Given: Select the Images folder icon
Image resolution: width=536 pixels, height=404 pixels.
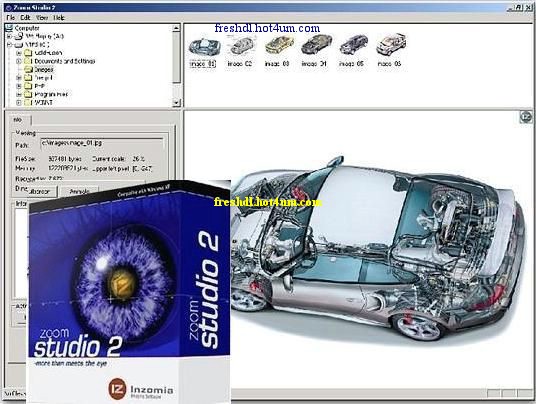Looking at the screenshot, I should [28, 69].
